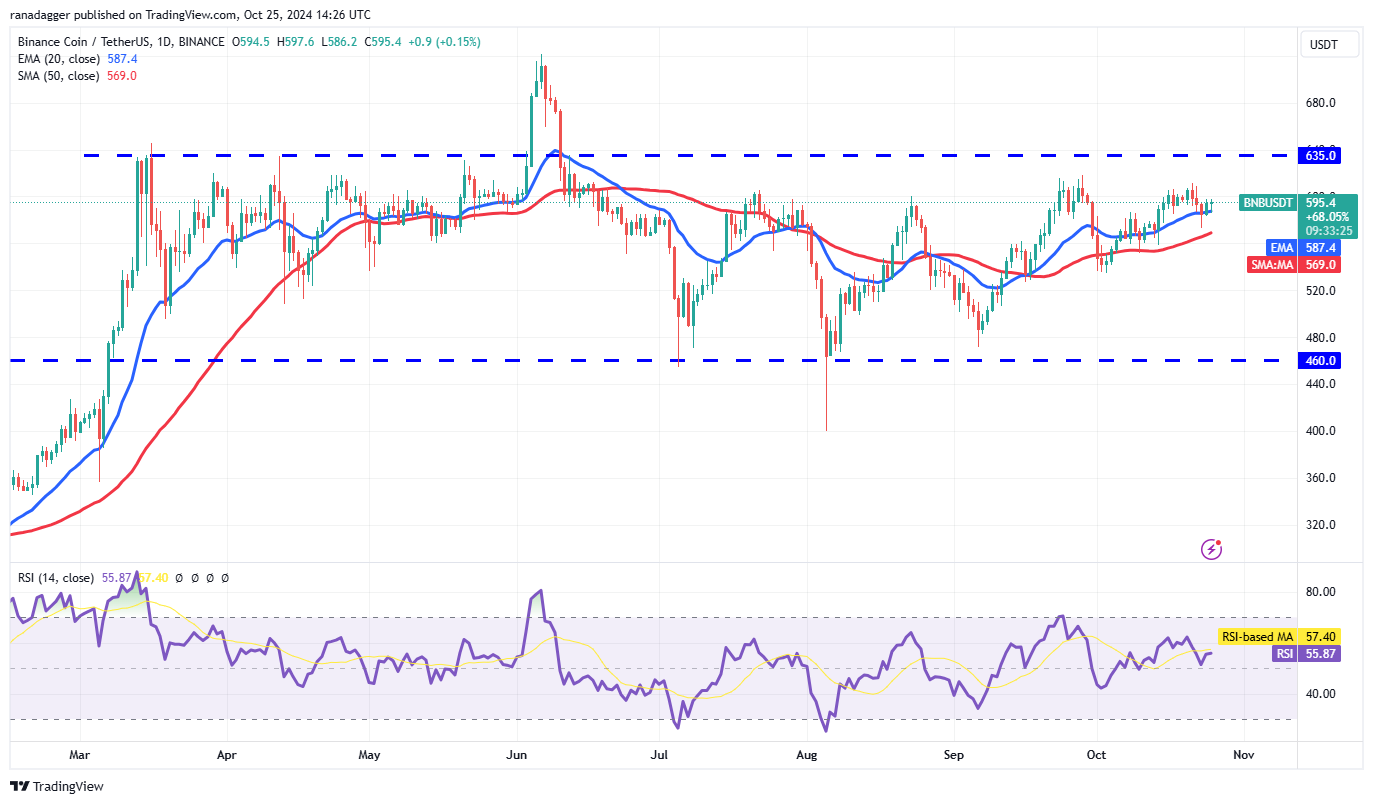1373x804 pixels.
Task: Click the 320.0 price axis label
Action: click(x=1320, y=525)
